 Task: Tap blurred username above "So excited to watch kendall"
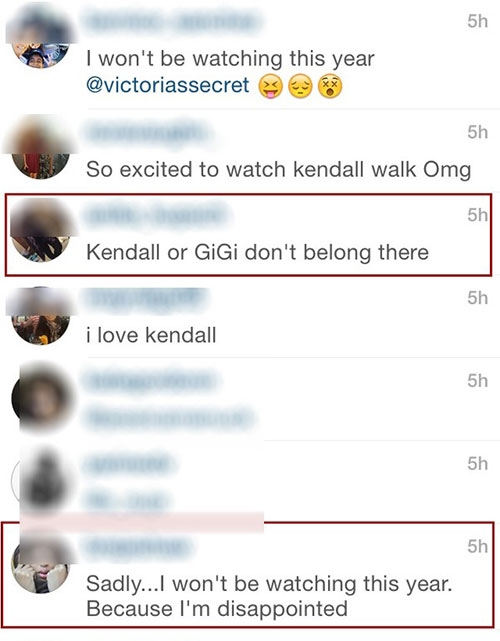point(147,133)
